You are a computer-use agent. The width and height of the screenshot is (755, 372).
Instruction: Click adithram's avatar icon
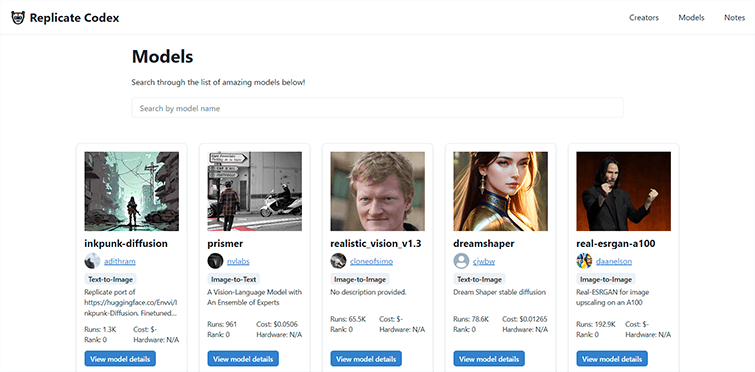tap(92, 261)
